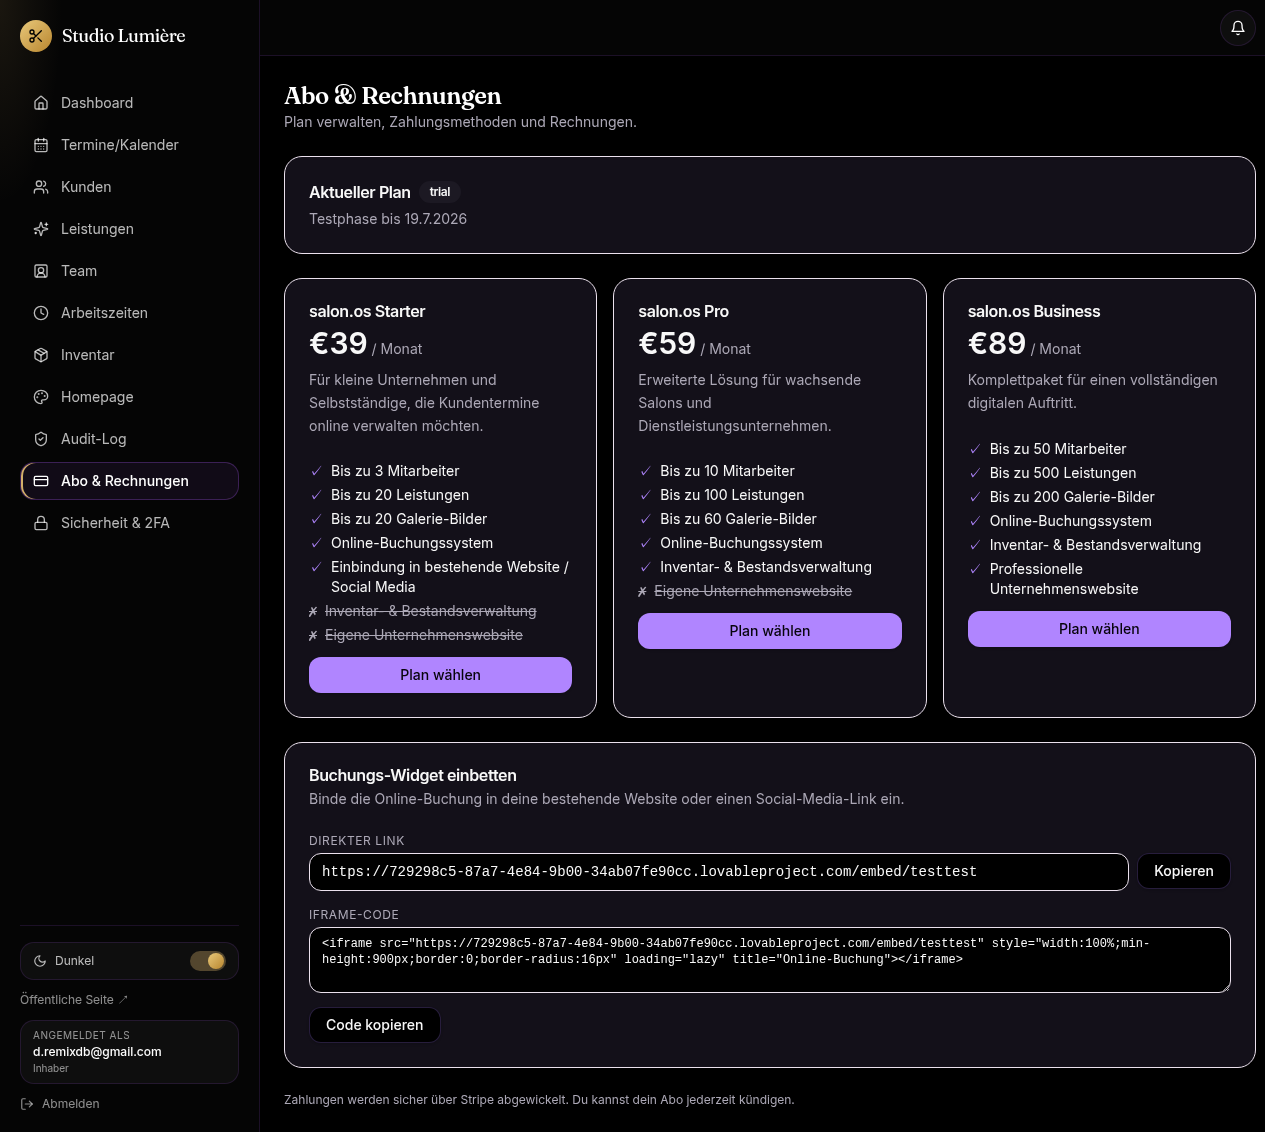Choose the salon.os Business plan button
The width and height of the screenshot is (1265, 1132).
point(1099,629)
